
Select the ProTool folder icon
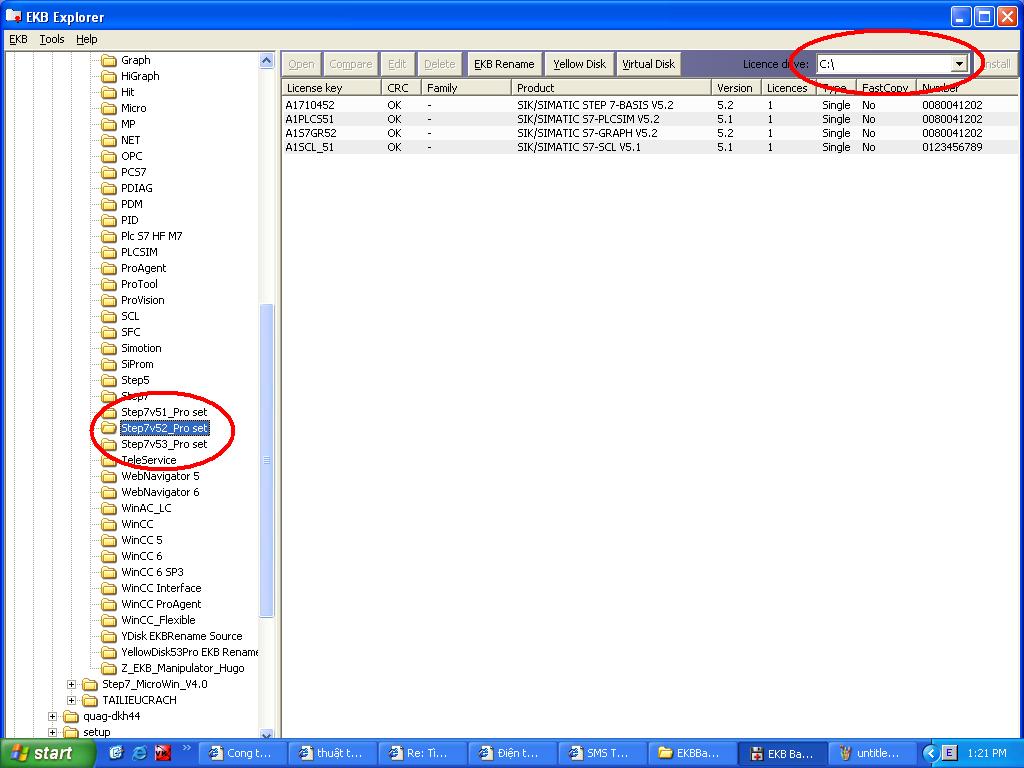pos(108,284)
